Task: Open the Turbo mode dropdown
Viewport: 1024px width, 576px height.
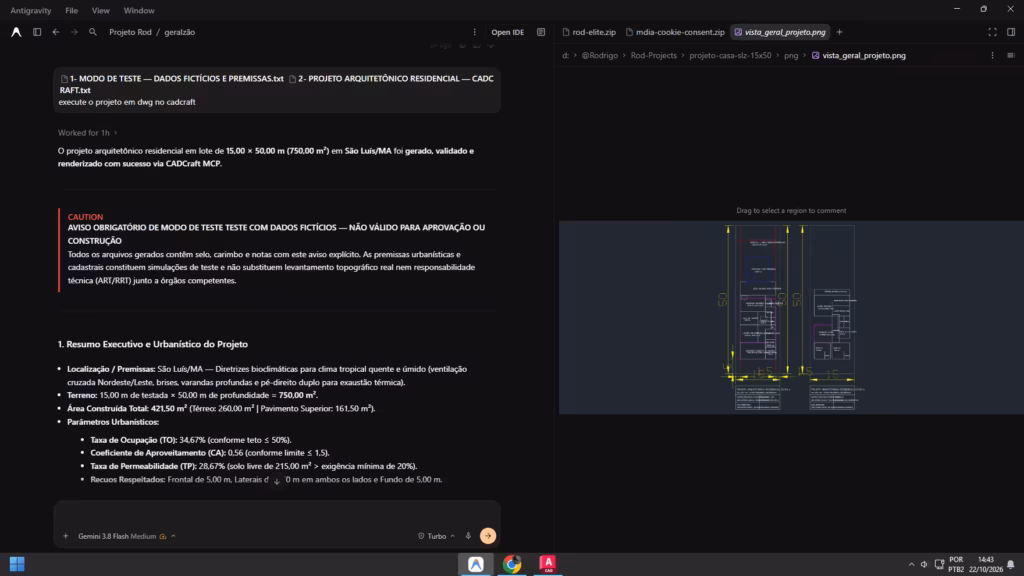Action: [436, 536]
